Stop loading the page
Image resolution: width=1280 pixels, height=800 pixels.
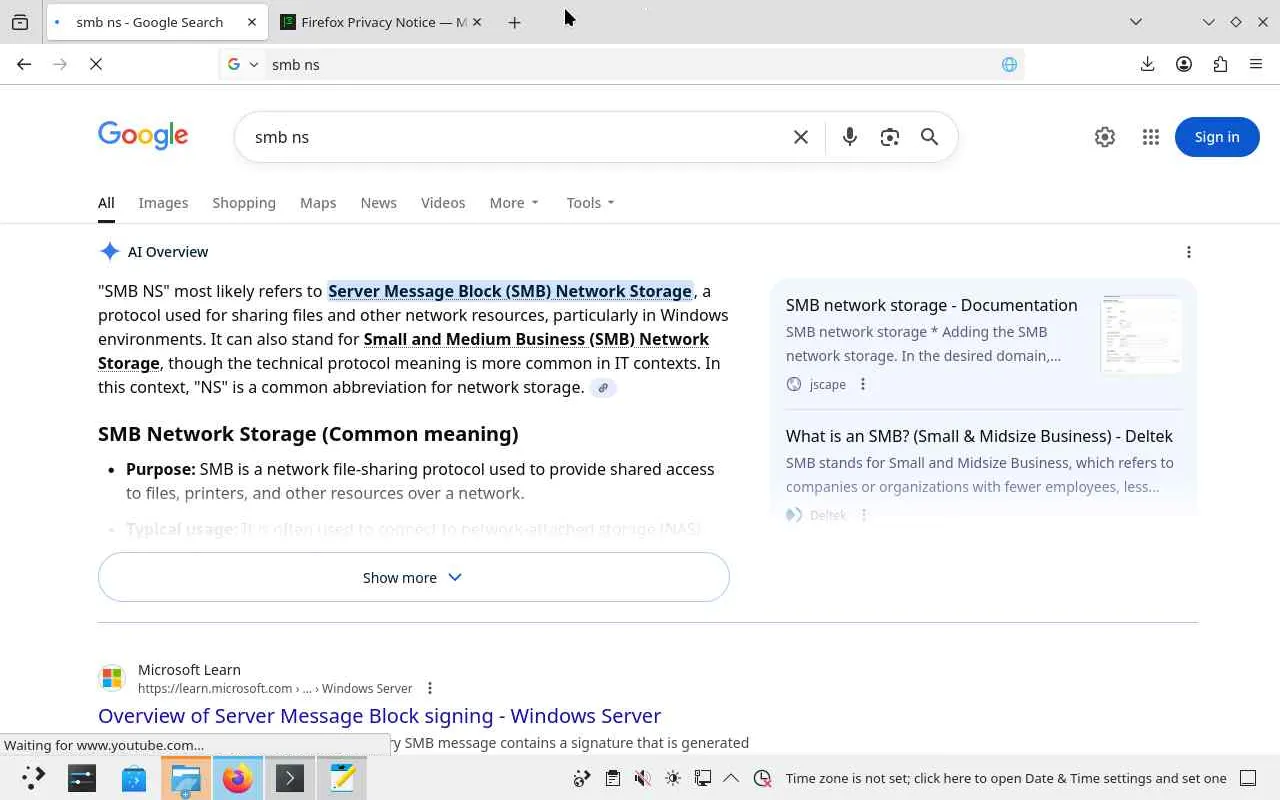click(x=96, y=64)
